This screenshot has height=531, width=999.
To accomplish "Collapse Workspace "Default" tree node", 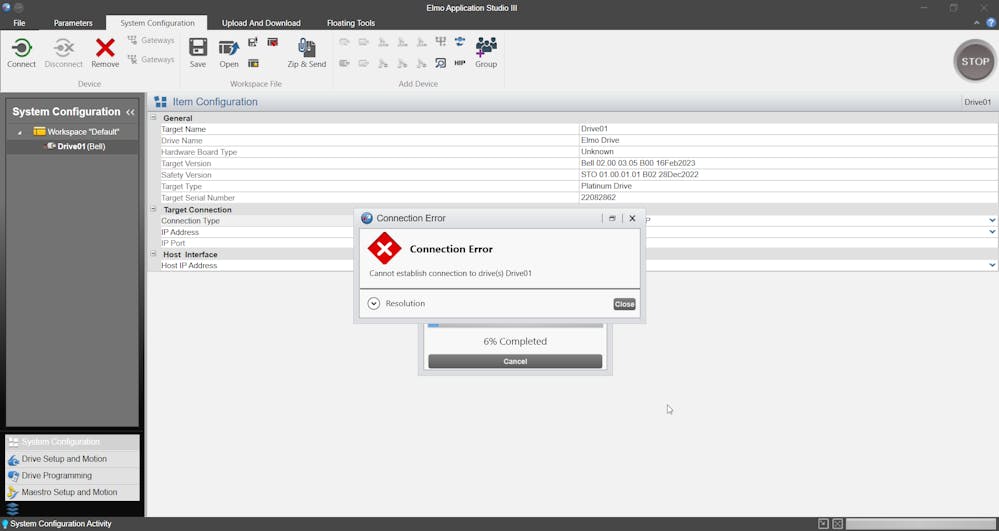I will 19,132.
